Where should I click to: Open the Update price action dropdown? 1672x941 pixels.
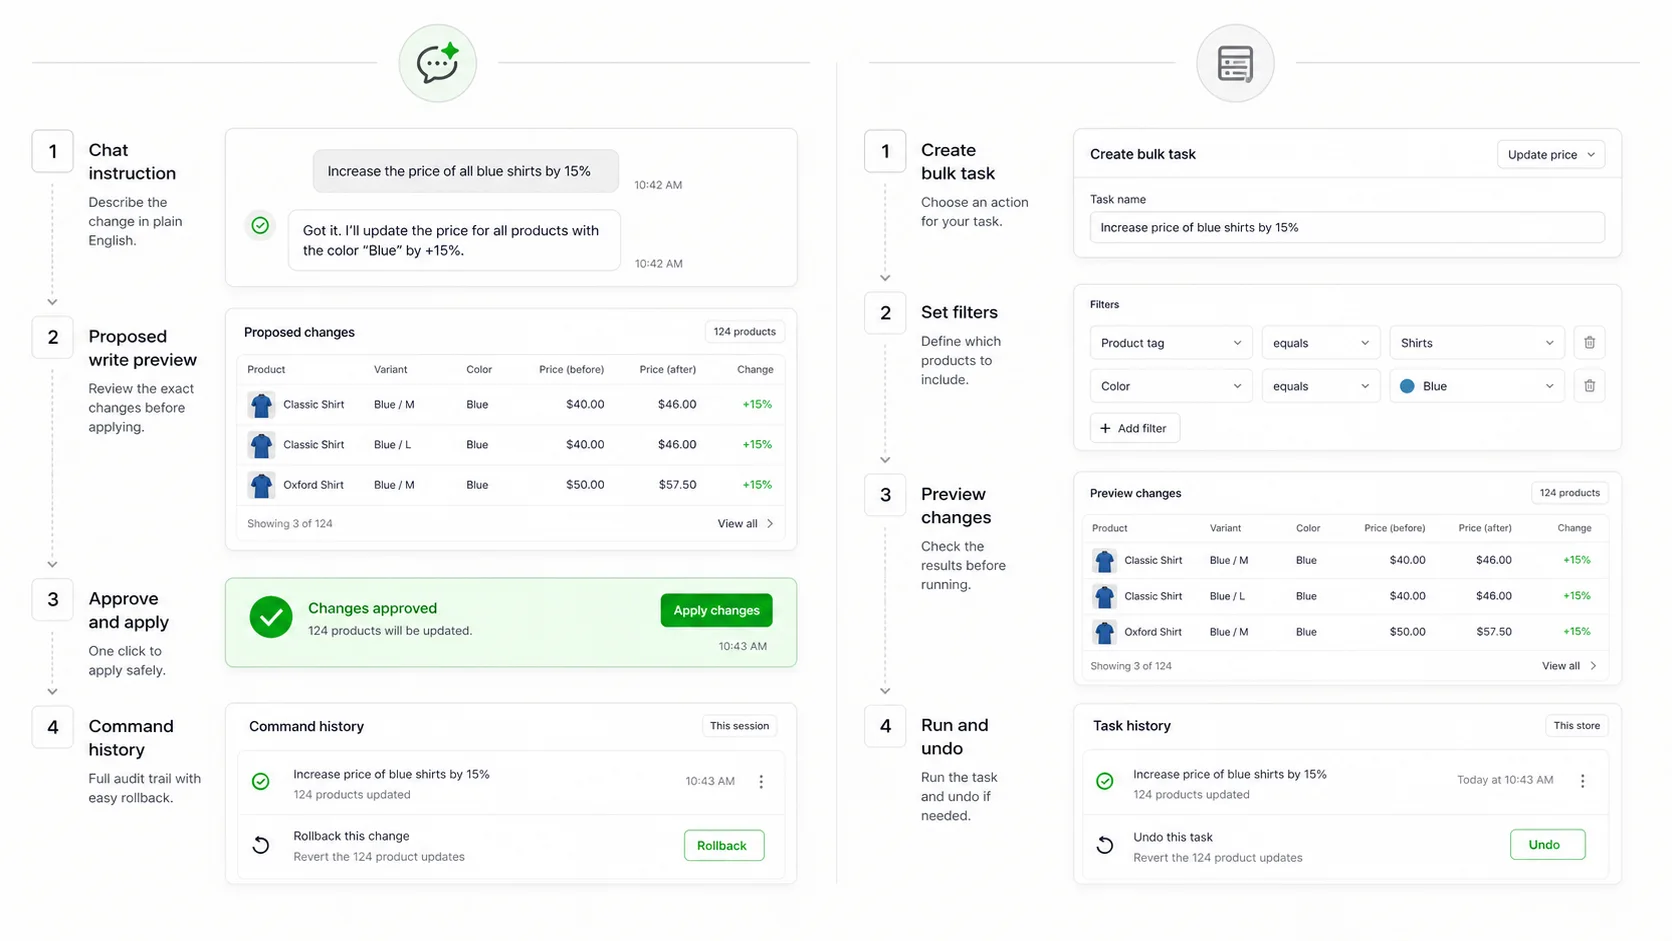[x=1551, y=155]
